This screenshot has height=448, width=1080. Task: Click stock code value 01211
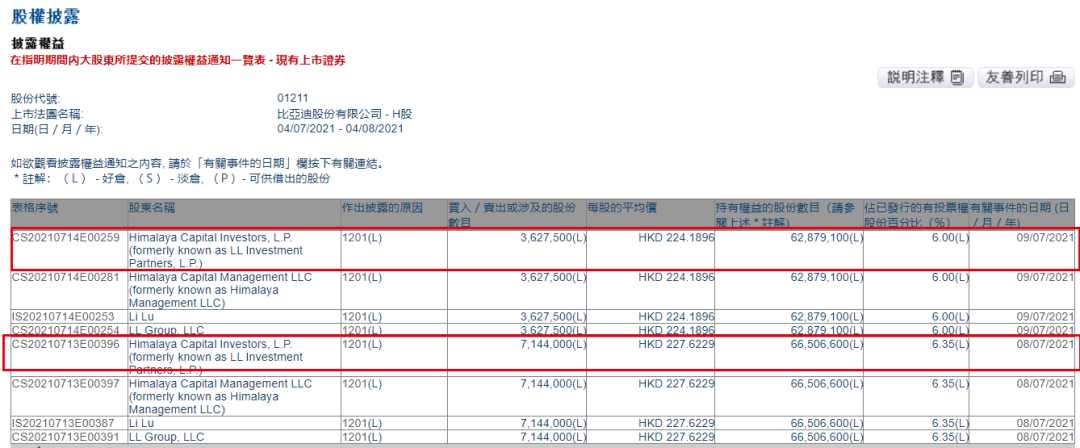(291, 99)
